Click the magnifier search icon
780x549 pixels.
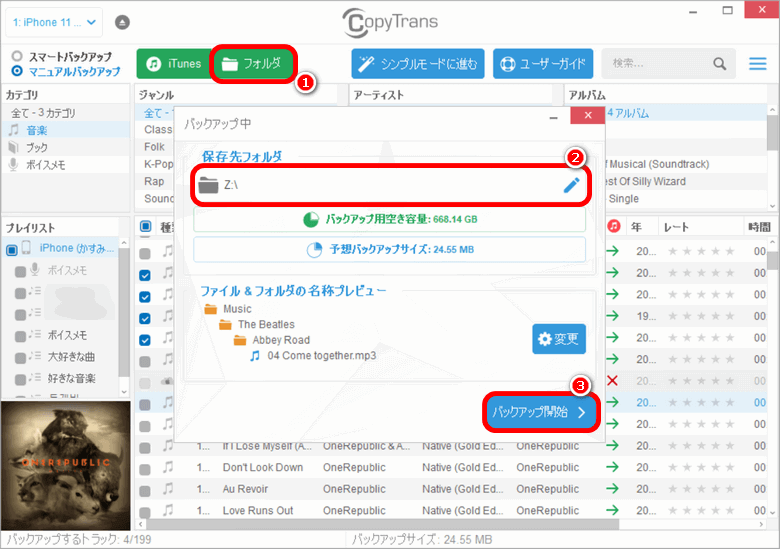coord(719,64)
